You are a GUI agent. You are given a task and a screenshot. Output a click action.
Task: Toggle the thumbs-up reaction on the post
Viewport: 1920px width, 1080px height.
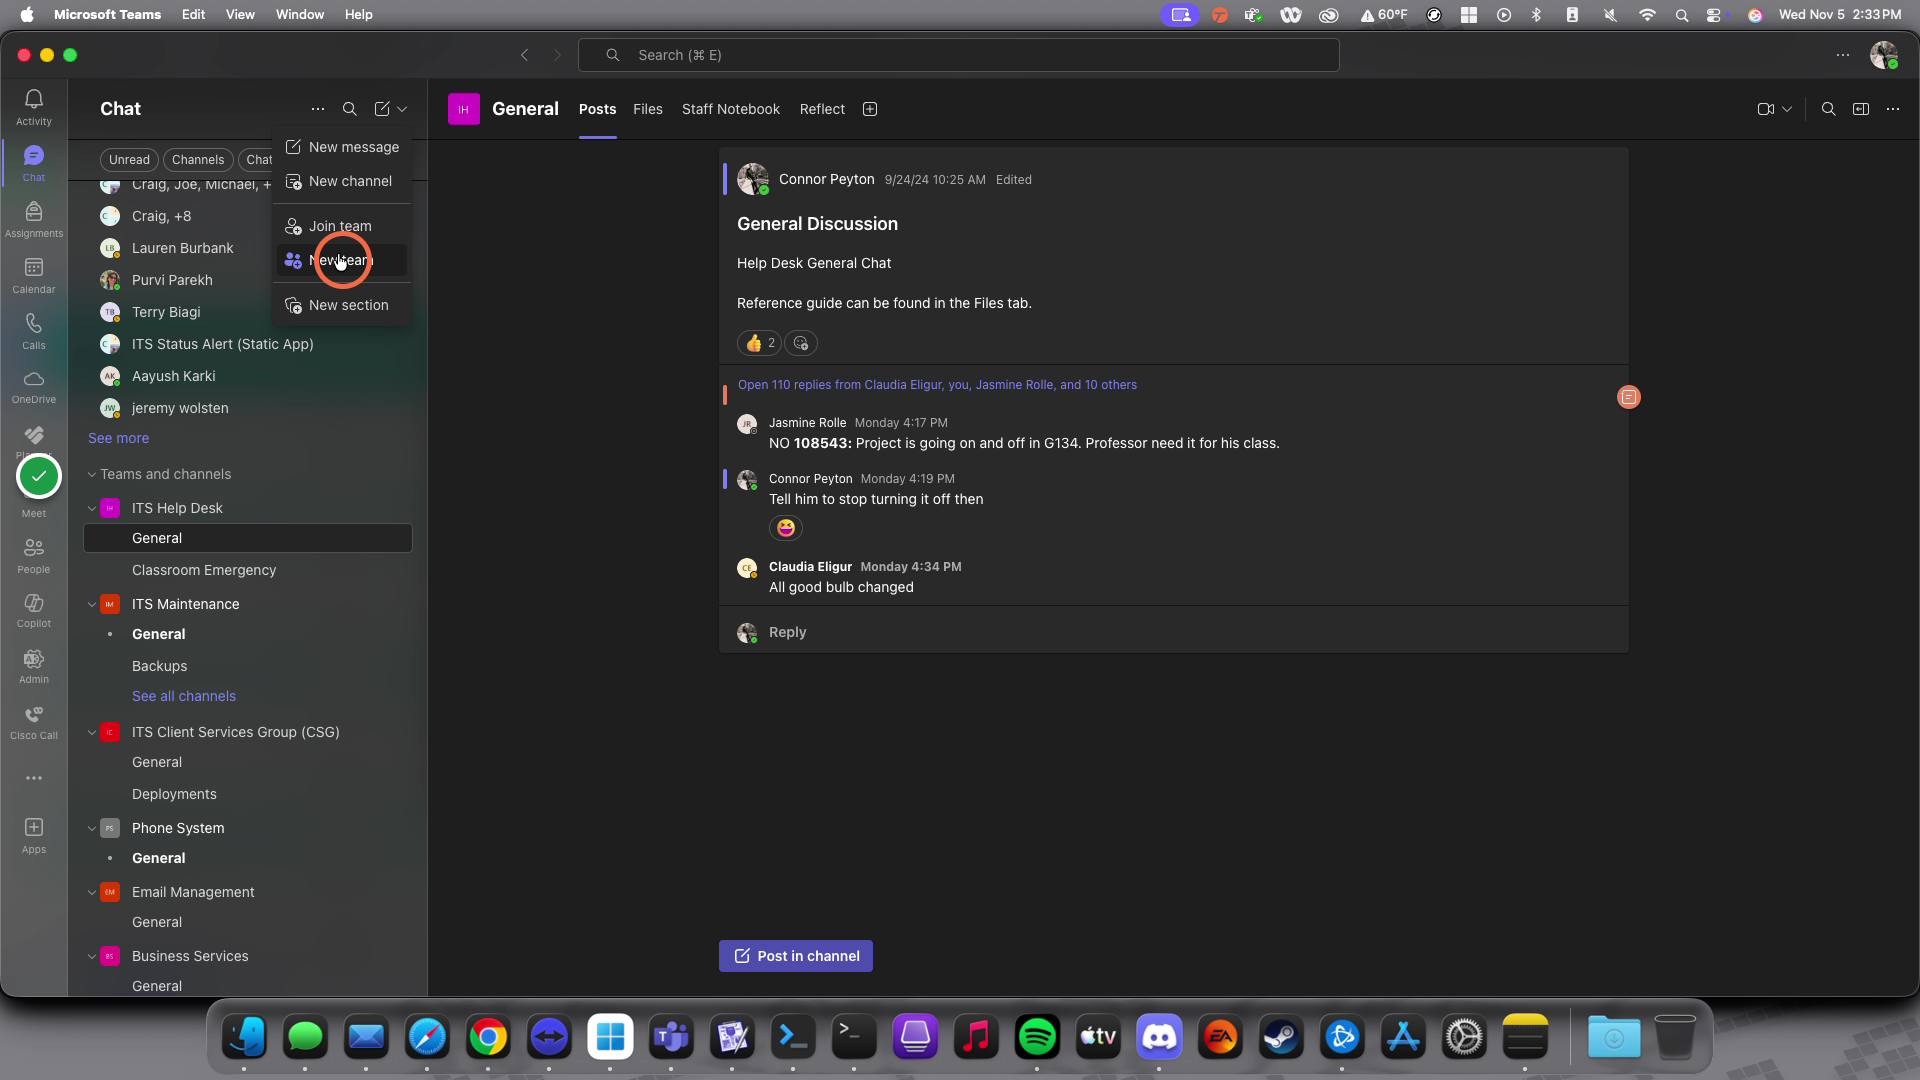(x=759, y=343)
